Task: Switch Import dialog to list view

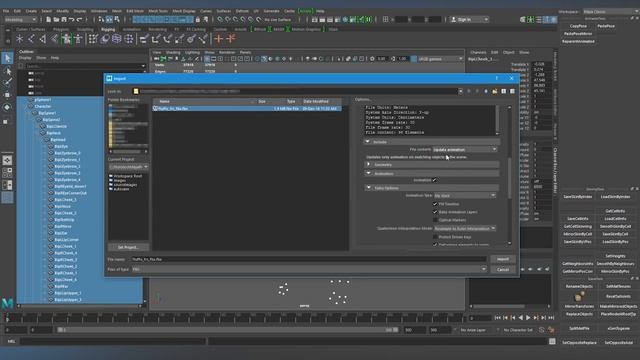Action: 504,91
